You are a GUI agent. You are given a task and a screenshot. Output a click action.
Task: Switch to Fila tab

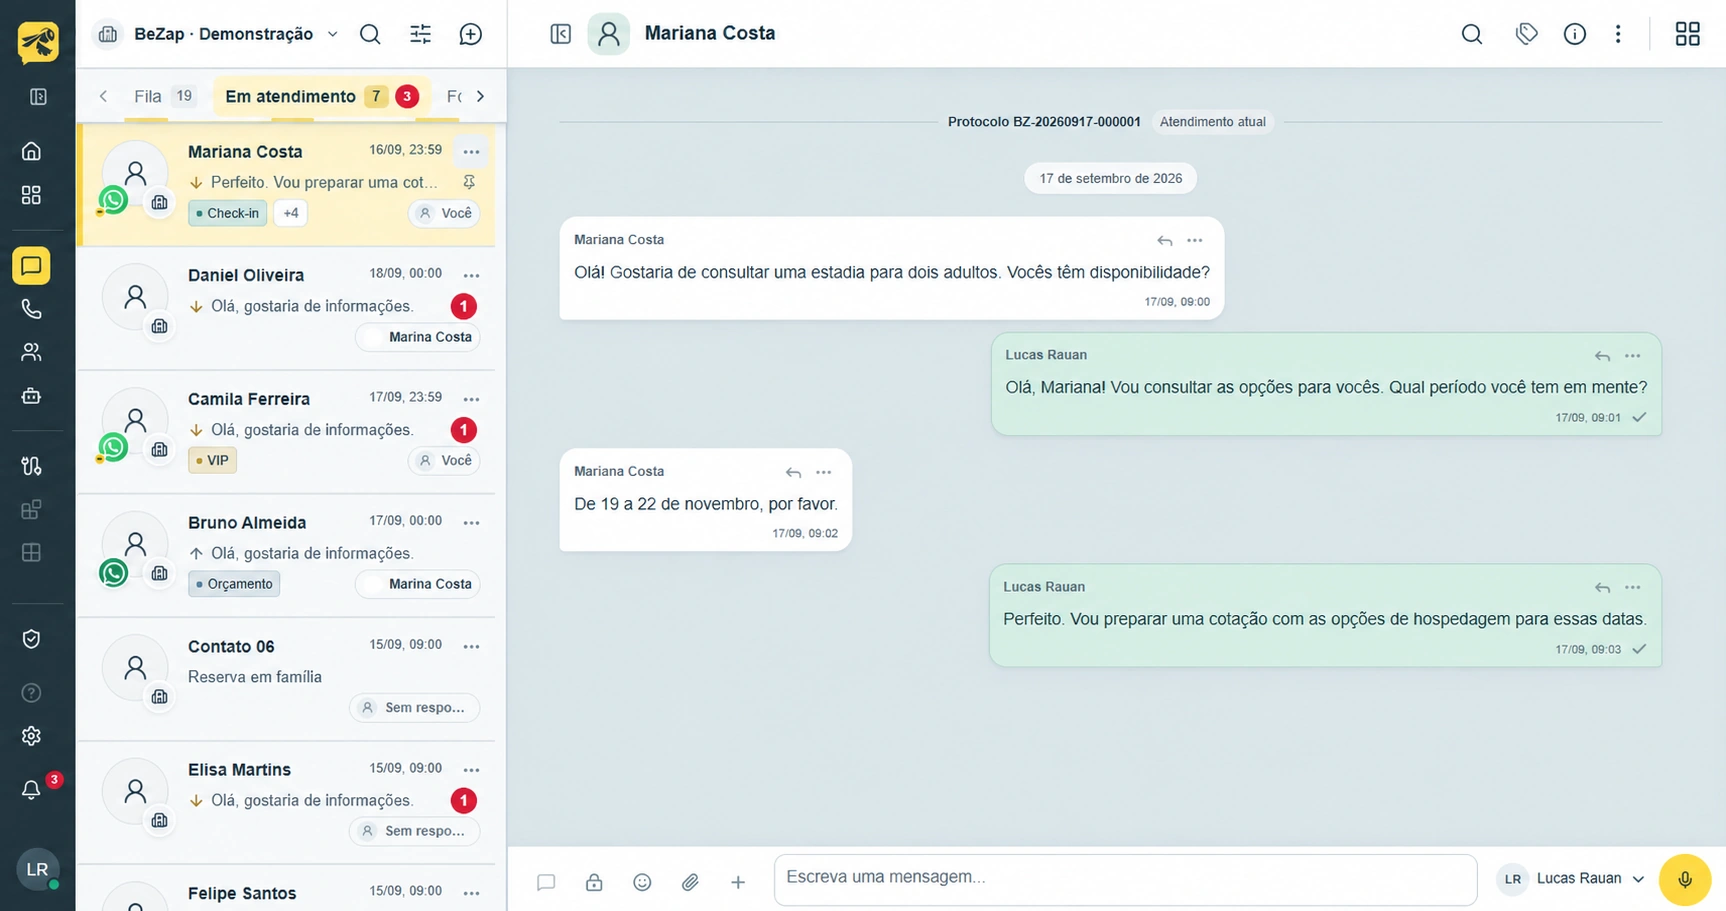pos(163,96)
